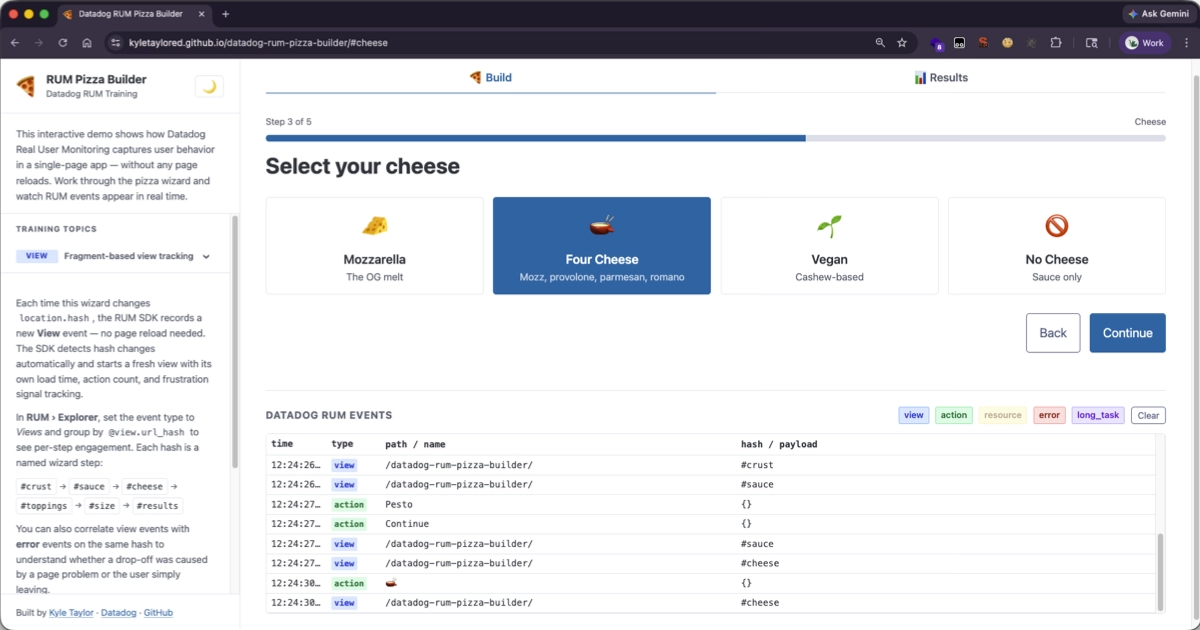
Task: Switch to the Build tab
Action: [x=490, y=77]
